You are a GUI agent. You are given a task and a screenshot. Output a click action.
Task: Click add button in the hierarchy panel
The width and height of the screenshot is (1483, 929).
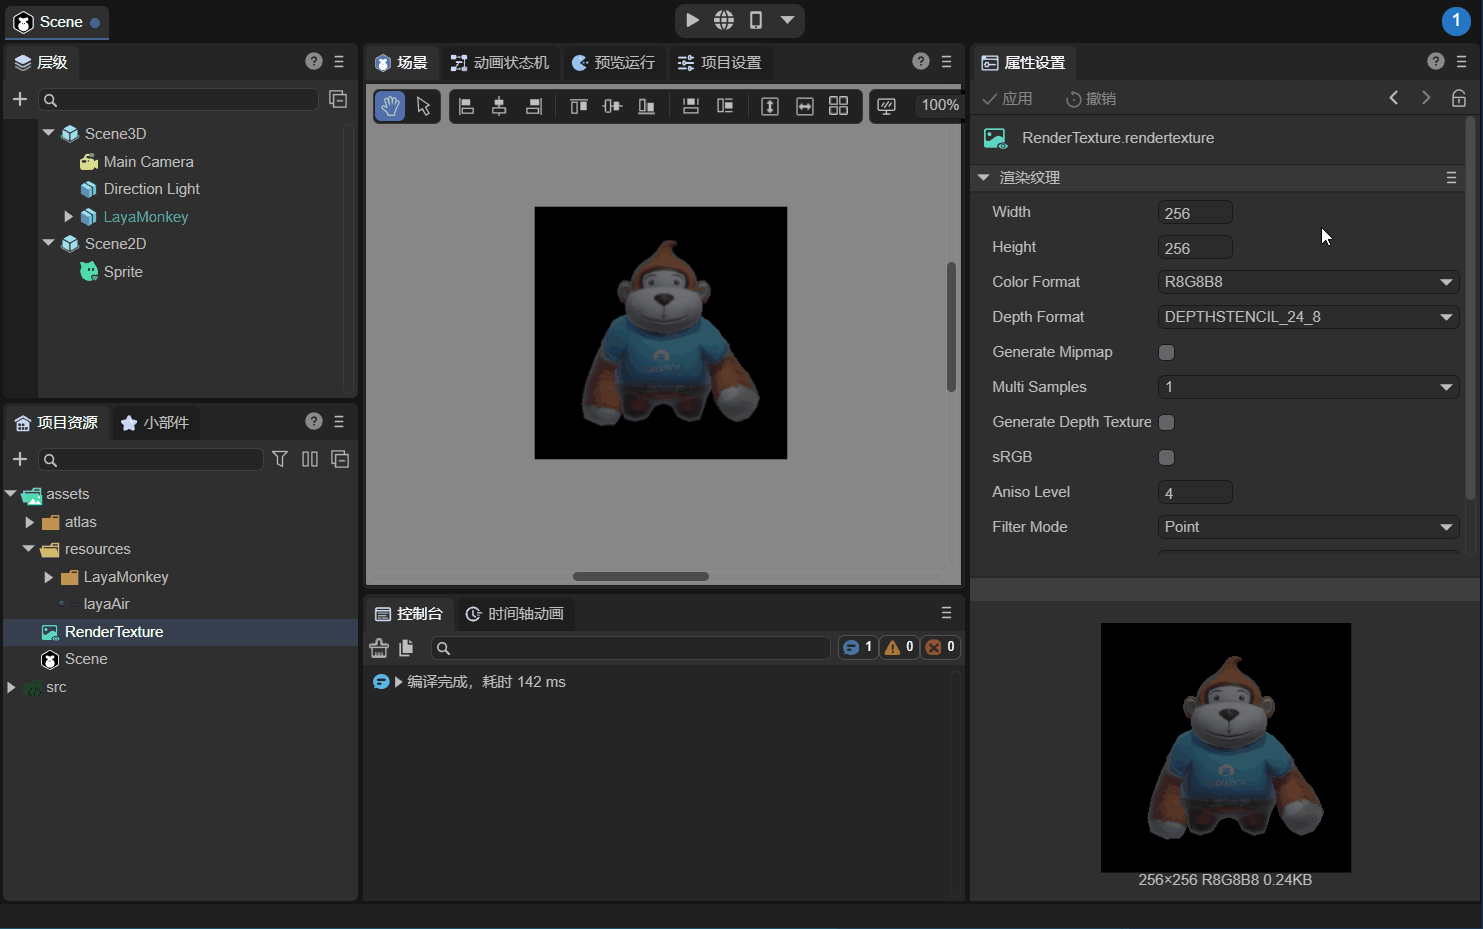(20, 99)
